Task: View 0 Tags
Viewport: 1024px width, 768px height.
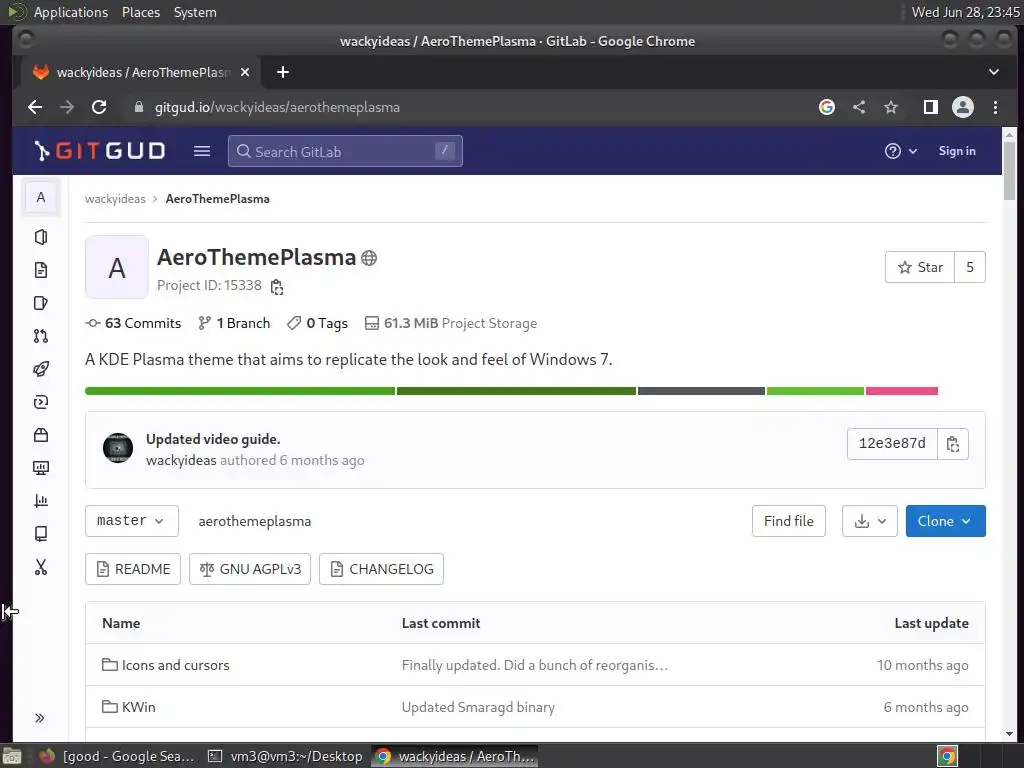Action: pos(317,323)
